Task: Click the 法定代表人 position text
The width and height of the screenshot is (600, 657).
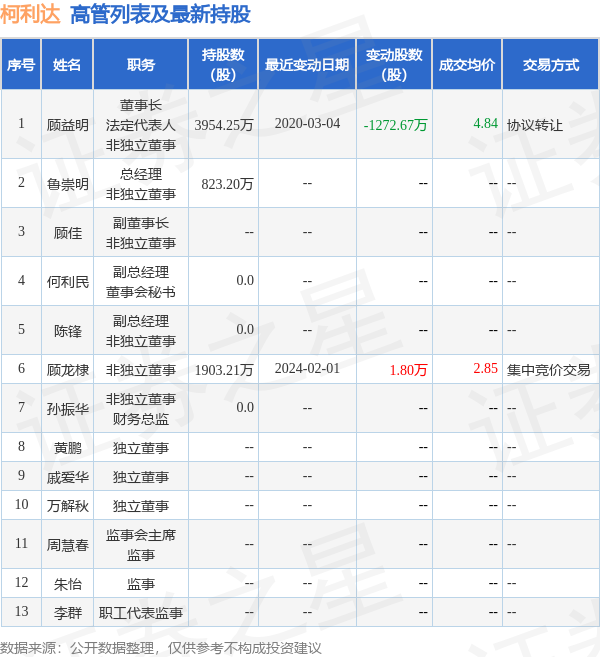Action: tap(140, 124)
